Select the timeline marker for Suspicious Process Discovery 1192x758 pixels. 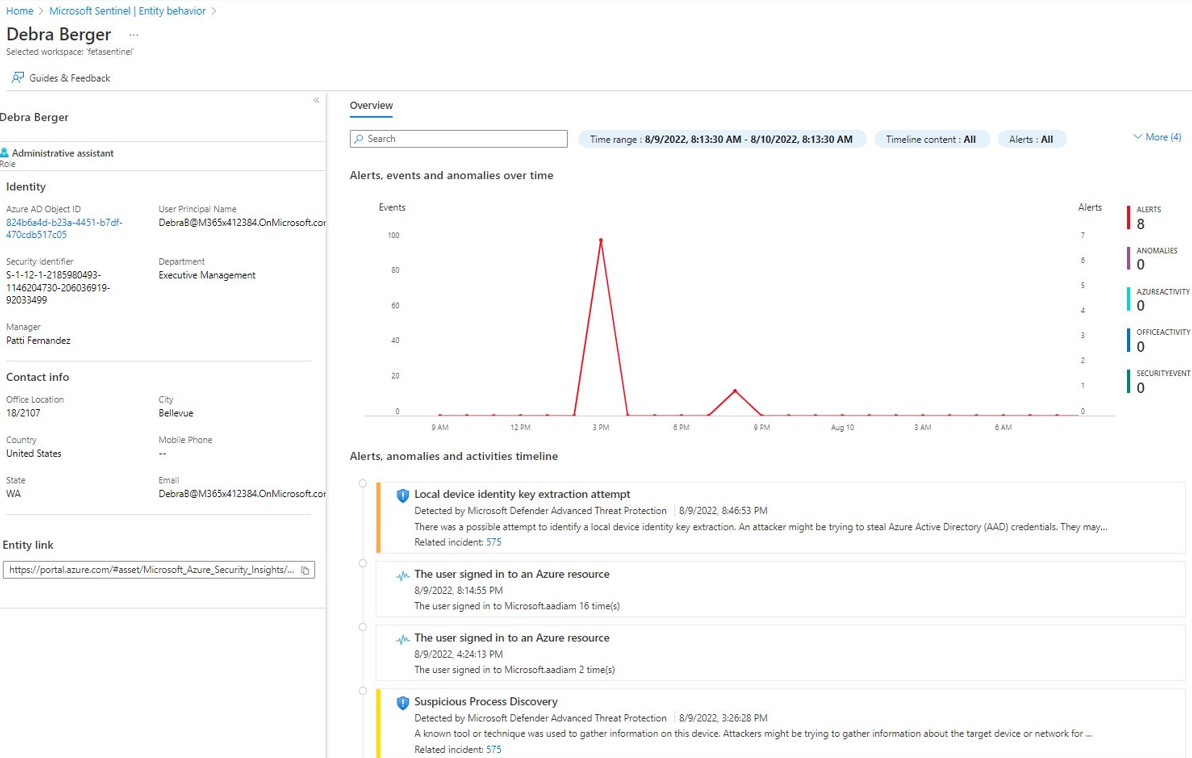[363, 691]
